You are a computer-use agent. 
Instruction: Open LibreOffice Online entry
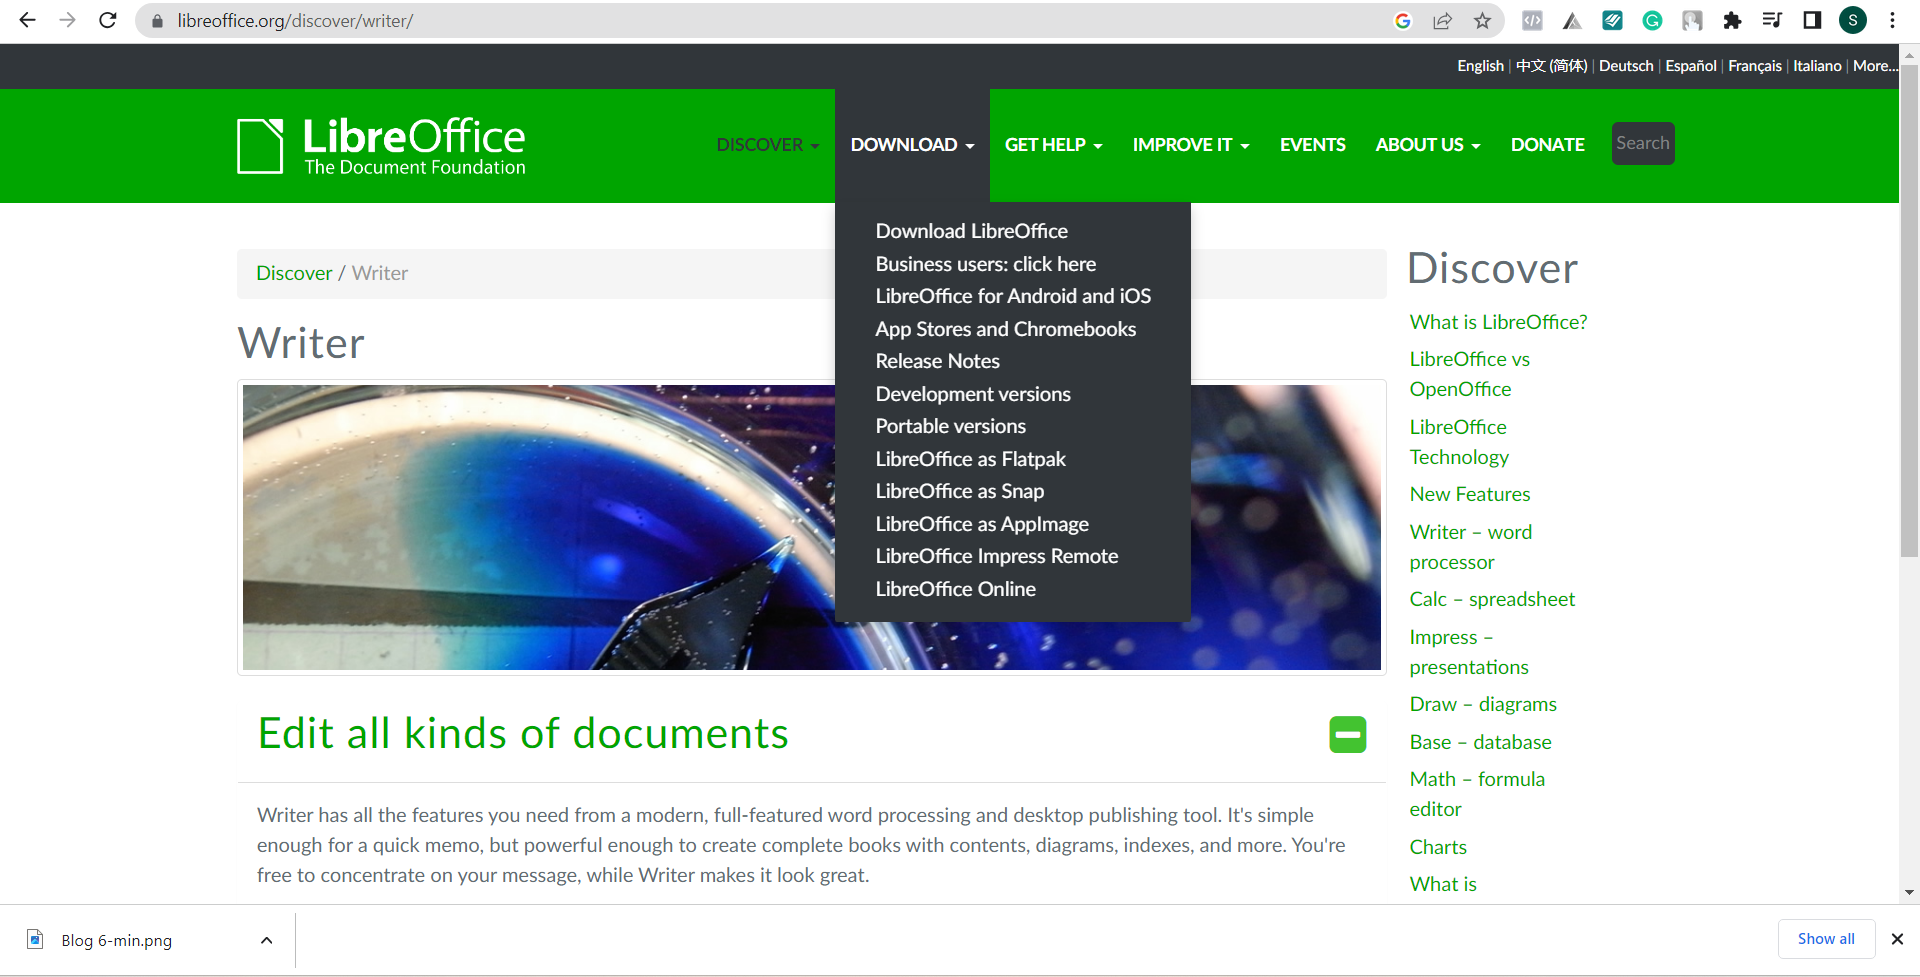click(x=956, y=589)
